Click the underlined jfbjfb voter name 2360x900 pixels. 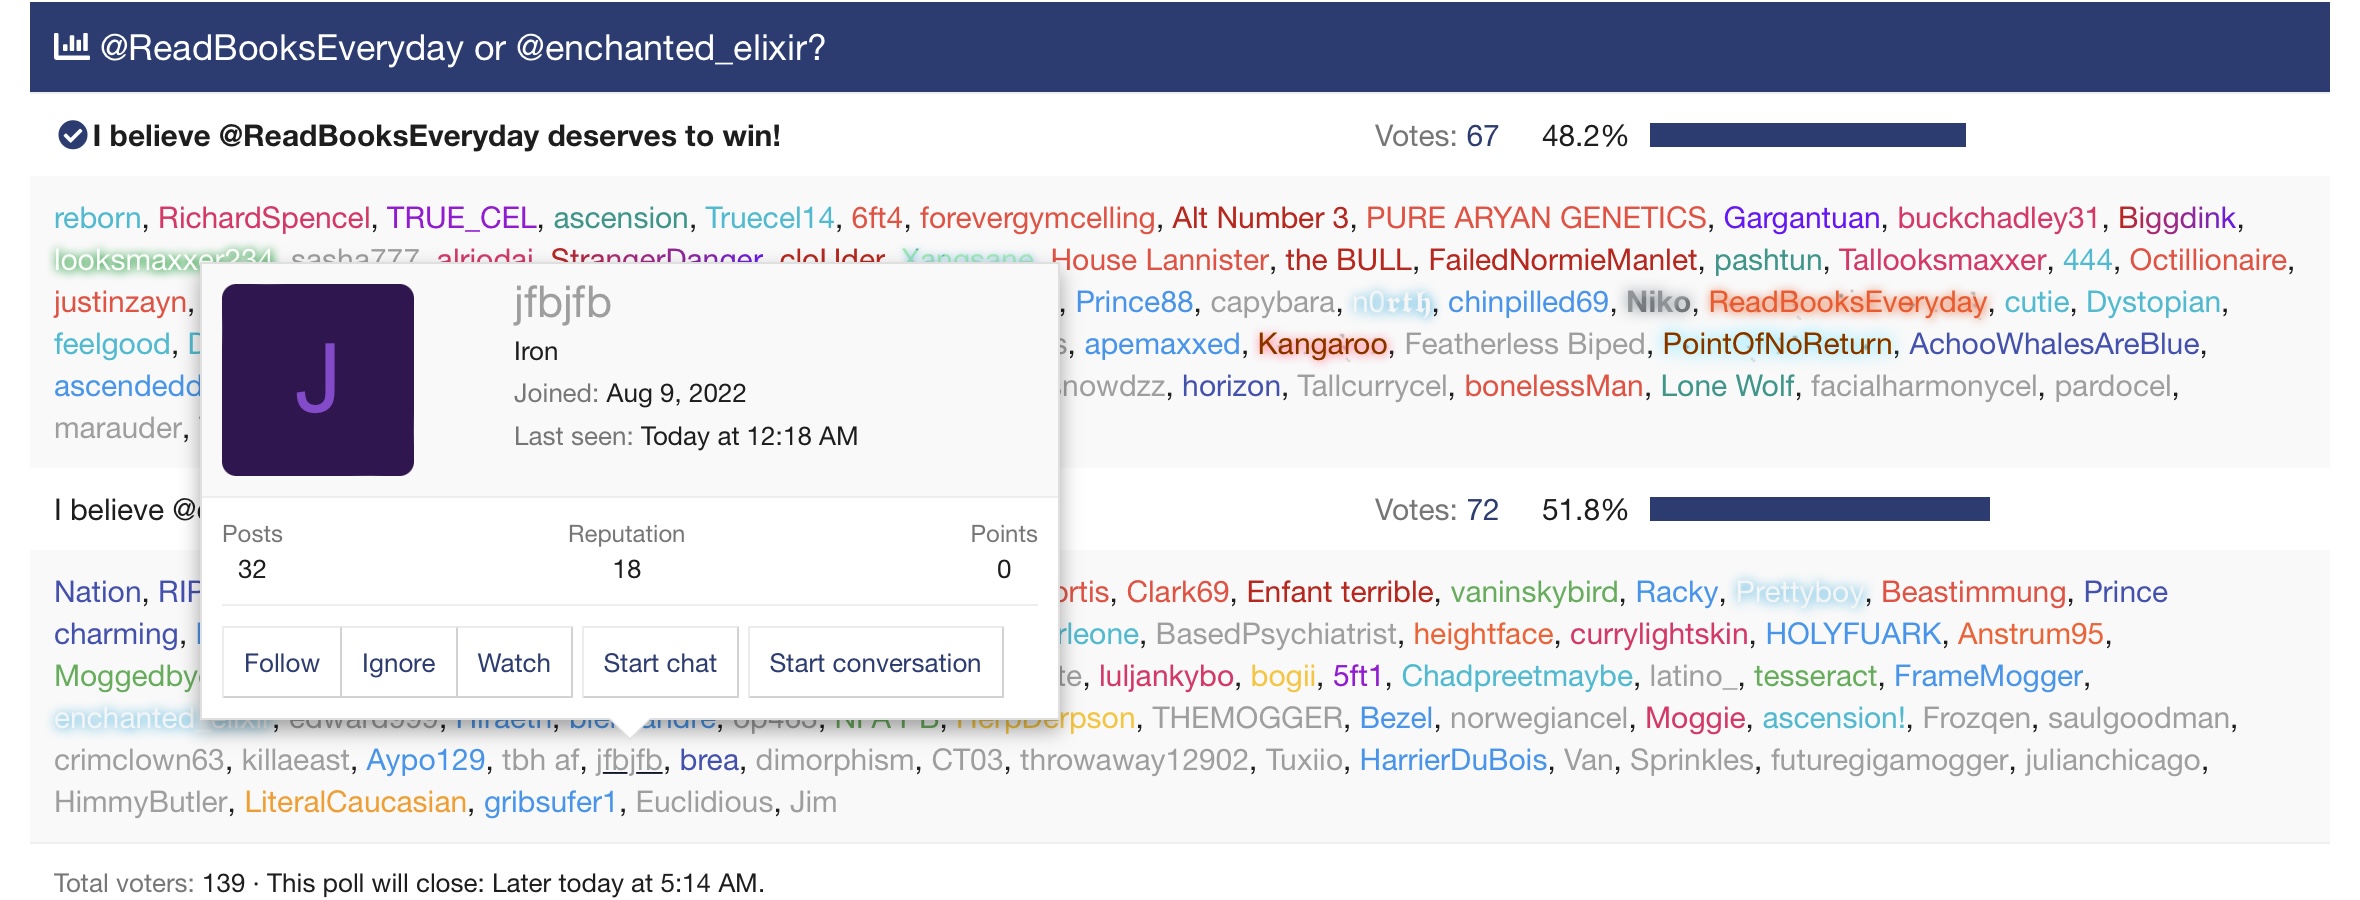[x=629, y=760]
